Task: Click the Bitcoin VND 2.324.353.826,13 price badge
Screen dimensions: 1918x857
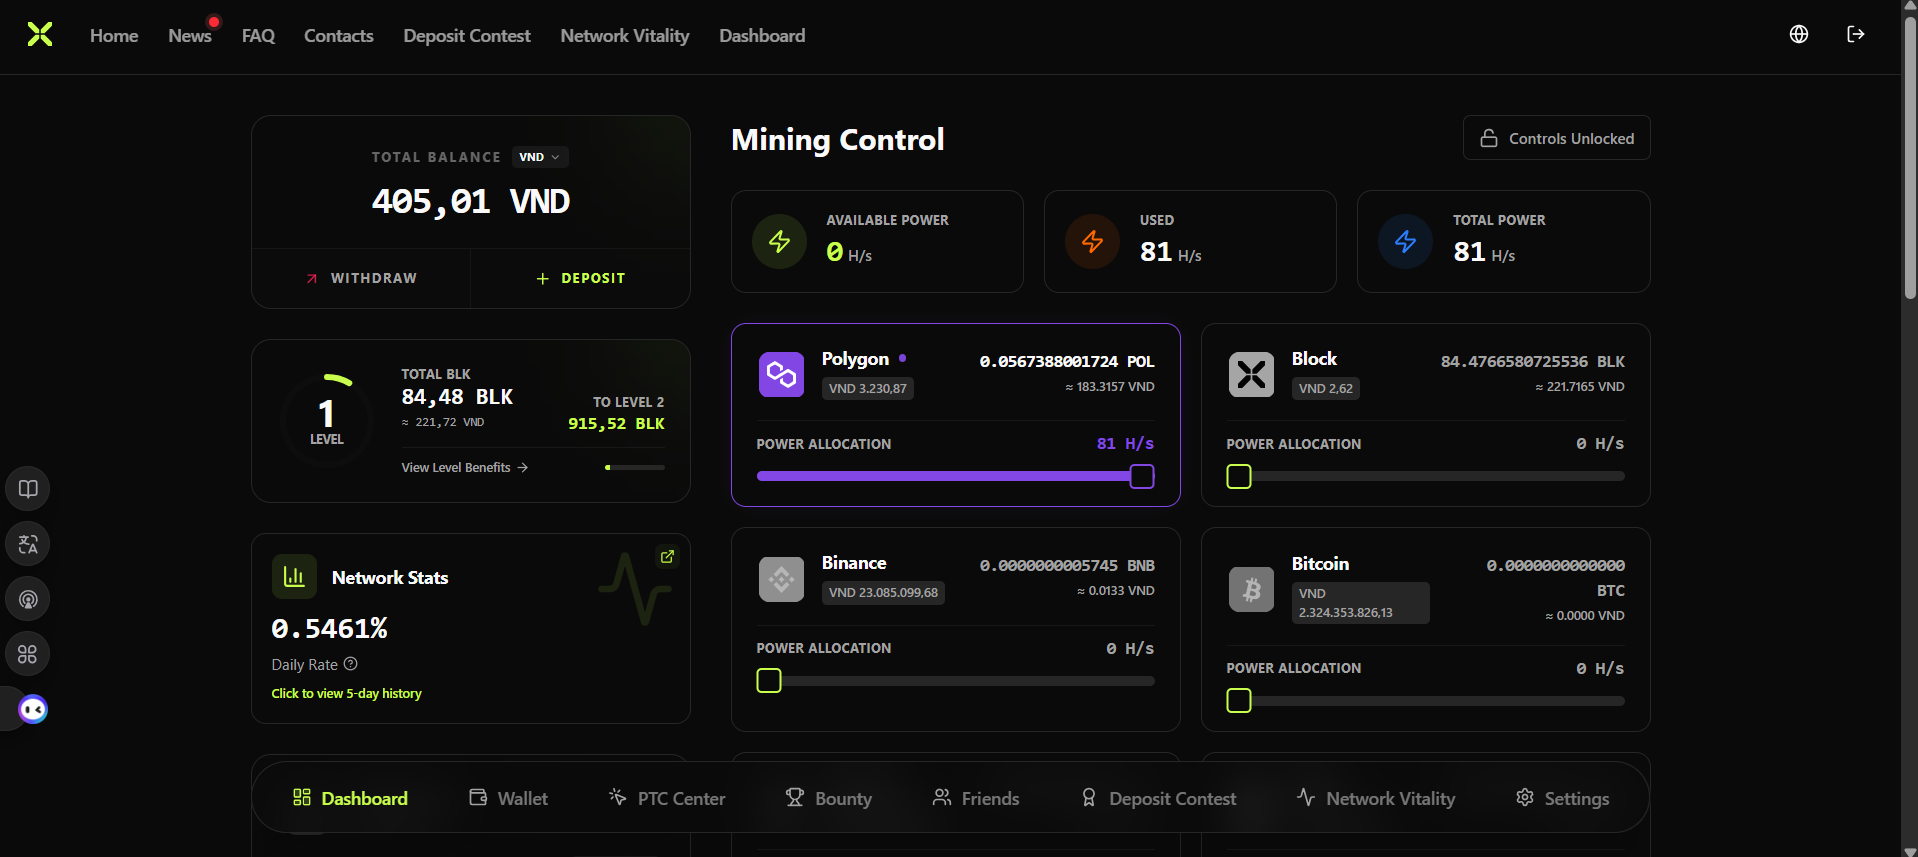Action: 1360,603
